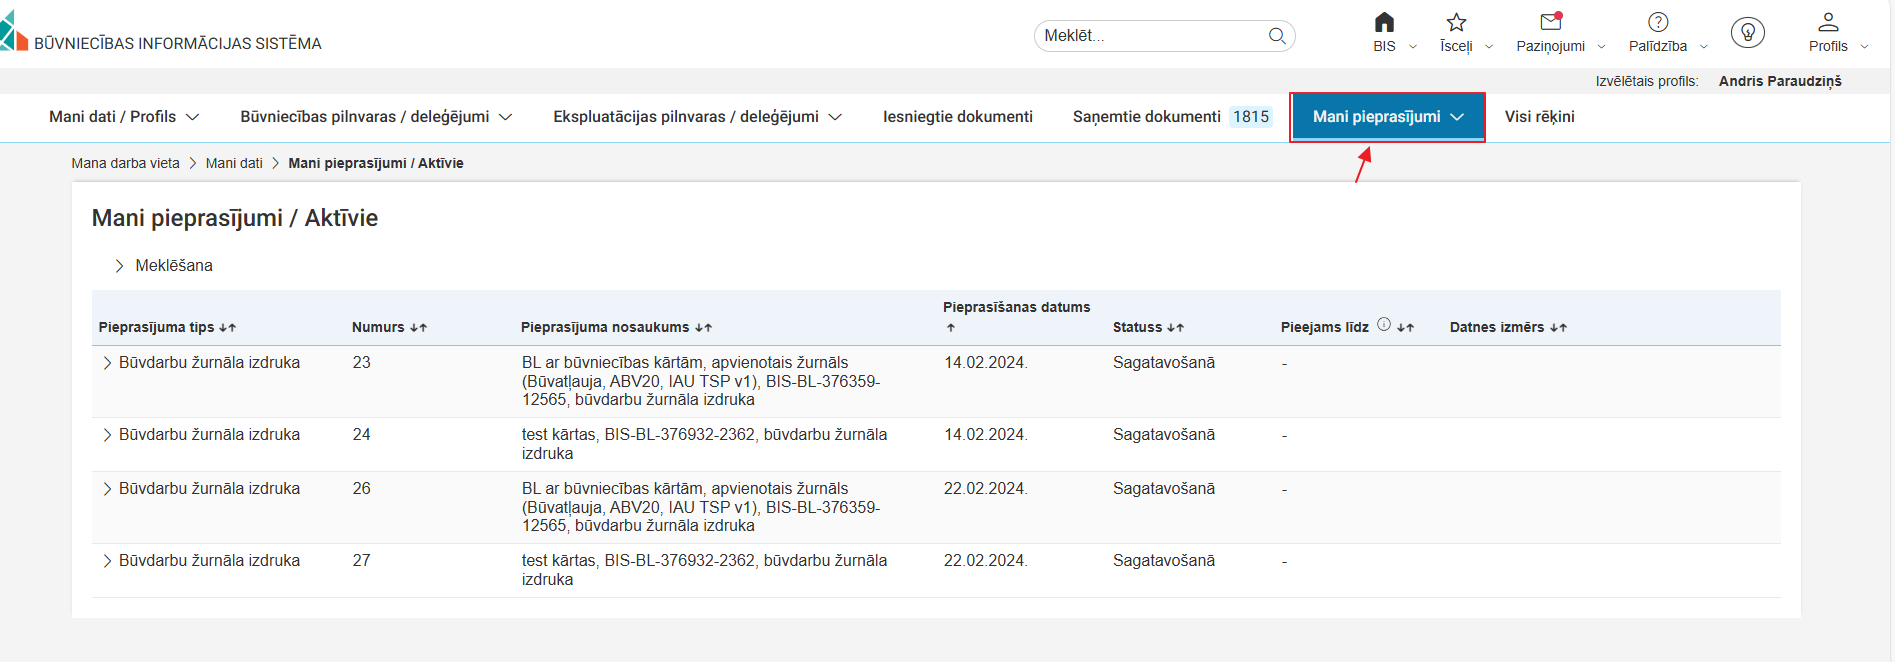Image resolution: width=1895 pixels, height=662 pixels.
Task: Click the info icon beside Pieejams līdz
Action: click(x=1384, y=324)
